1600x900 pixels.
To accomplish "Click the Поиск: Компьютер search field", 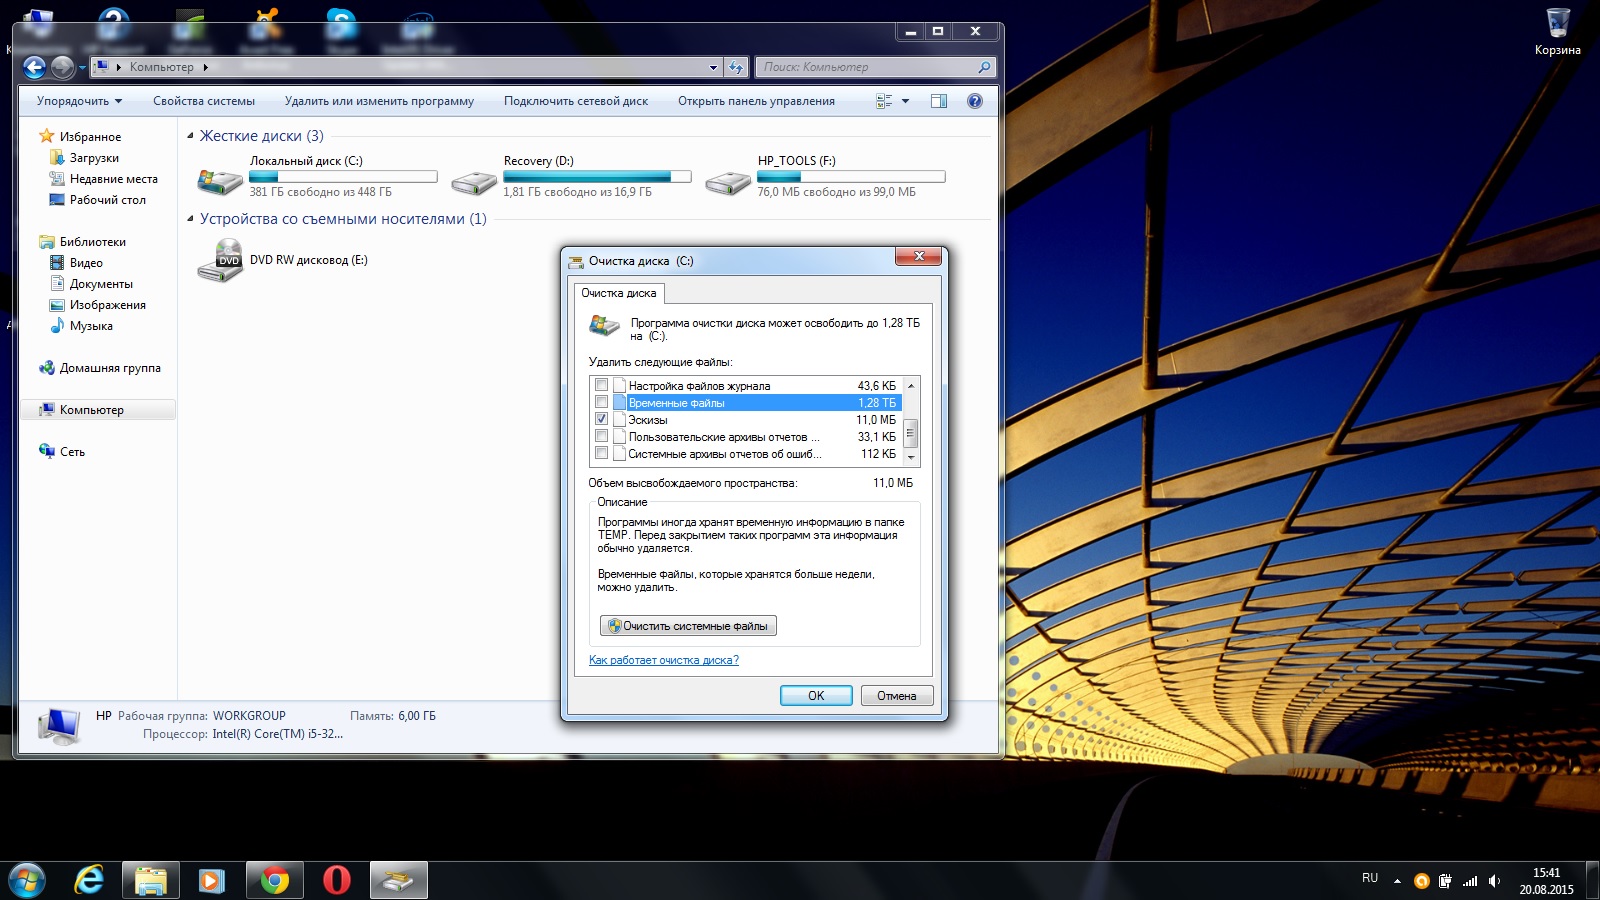I will coord(867,67).
